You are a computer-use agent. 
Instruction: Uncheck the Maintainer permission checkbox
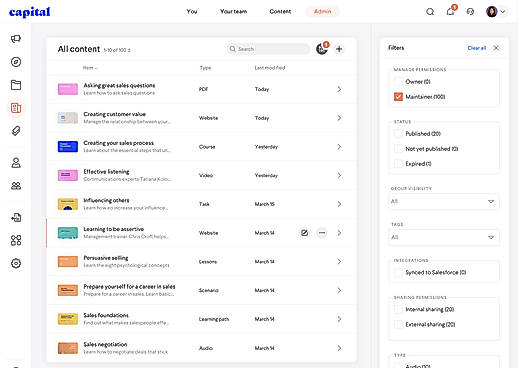click(398, 97)
